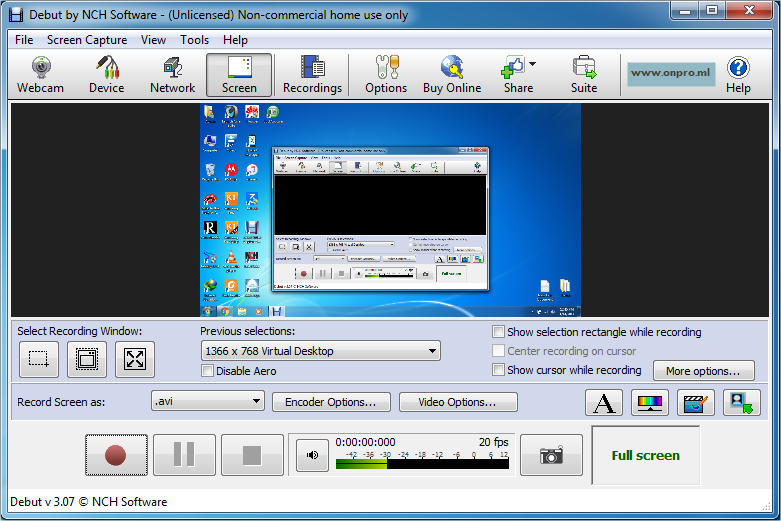
Task: Click the www.onpro.ml banner link
Action: [x=671, y=74]
